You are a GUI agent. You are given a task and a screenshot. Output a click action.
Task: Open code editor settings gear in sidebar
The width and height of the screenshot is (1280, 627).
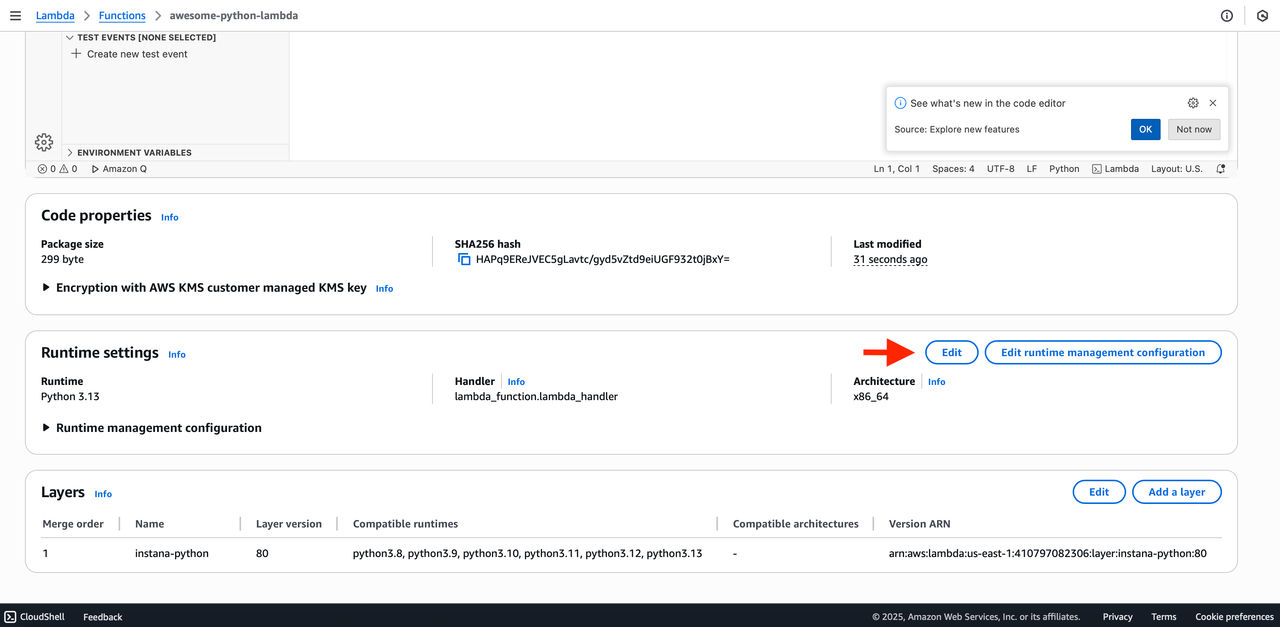[x=44, y=142]
